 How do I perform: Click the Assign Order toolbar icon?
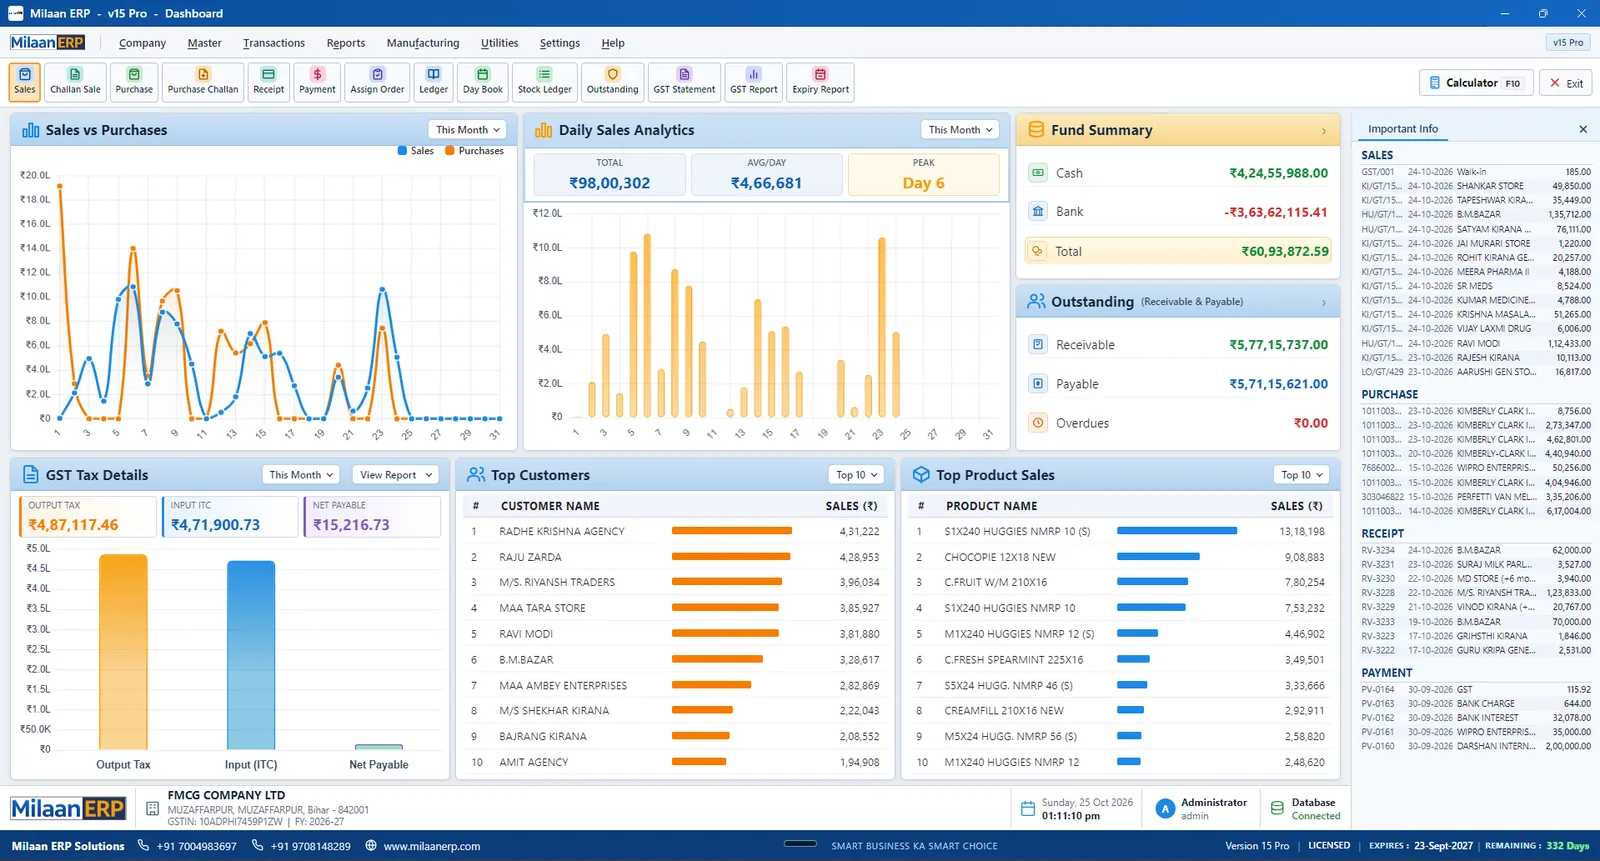(377, 82)
